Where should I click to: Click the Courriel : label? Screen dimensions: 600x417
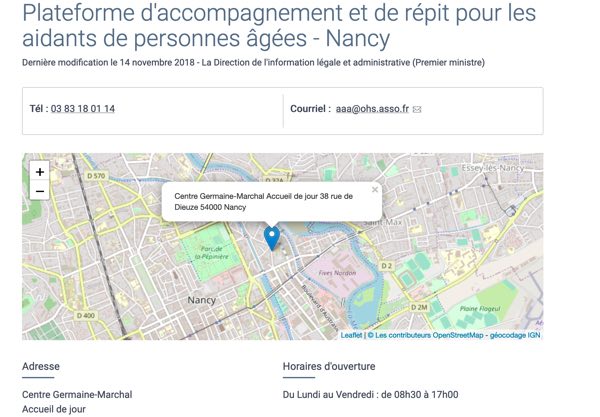(310, 109)
